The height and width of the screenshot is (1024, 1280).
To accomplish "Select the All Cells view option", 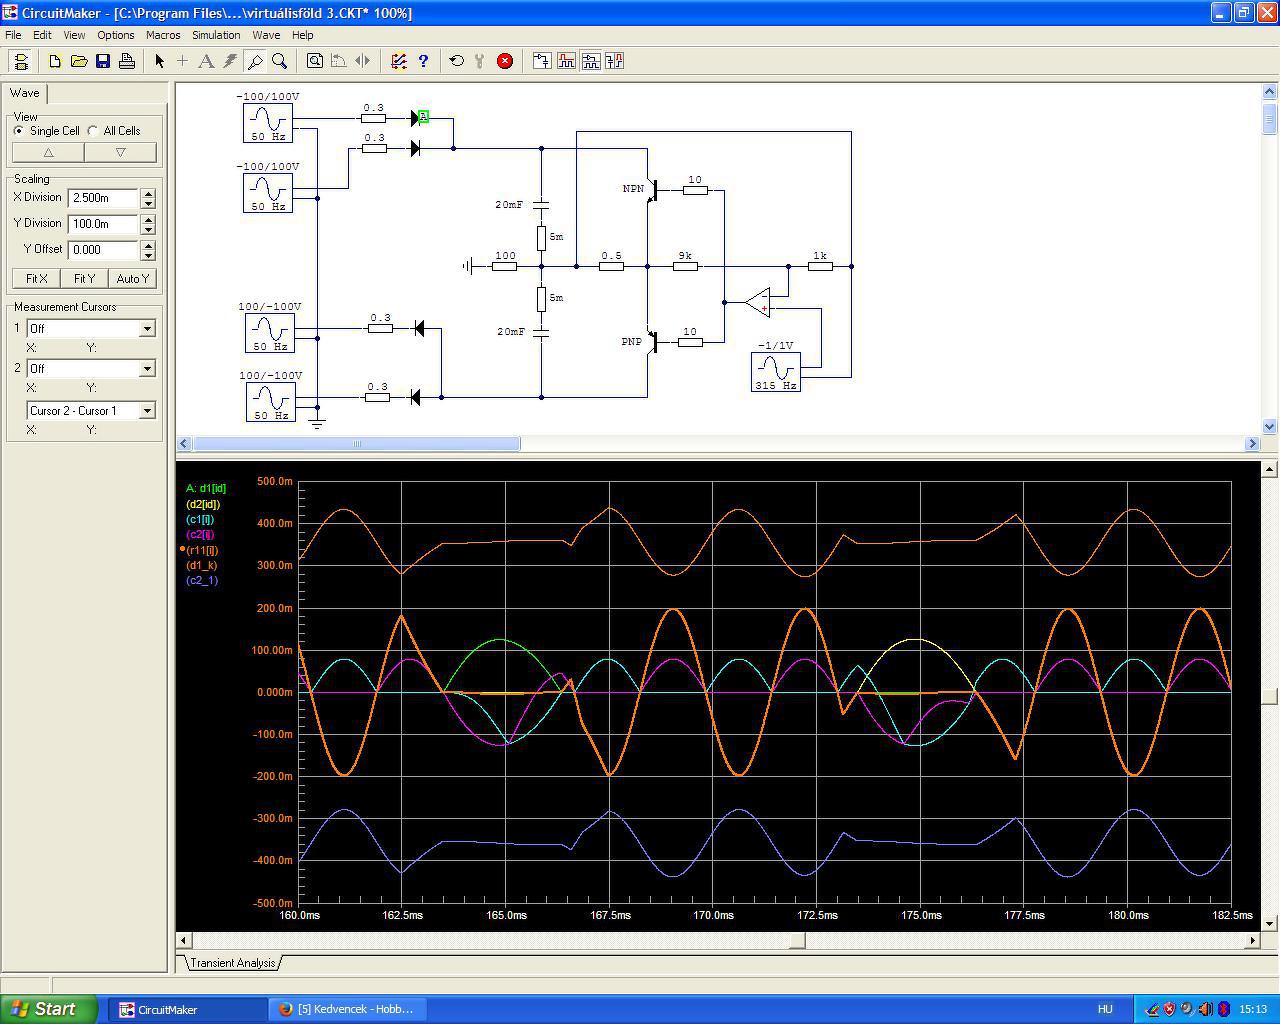I will (93, 131).
